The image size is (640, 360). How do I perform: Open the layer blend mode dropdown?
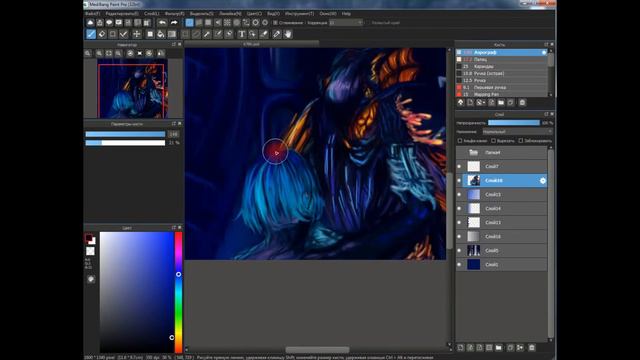(517, 131)
